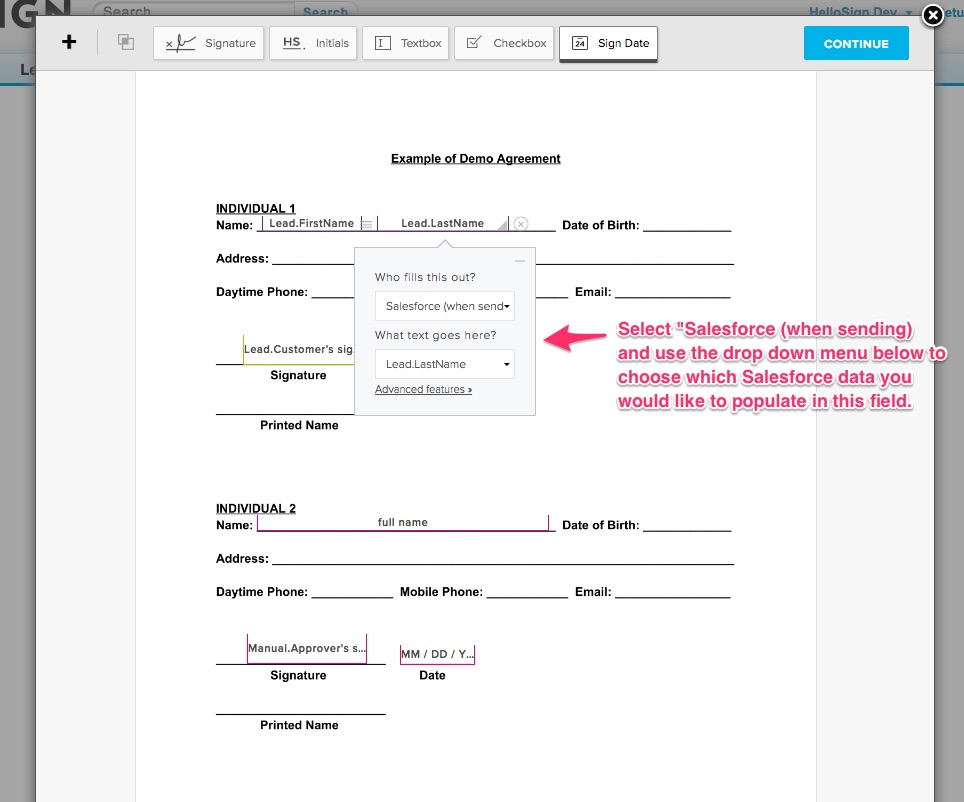The height and width of the screenshot is (802, 964).
Task: Select the 'full name' field under Individual 2
Action: 403,522
